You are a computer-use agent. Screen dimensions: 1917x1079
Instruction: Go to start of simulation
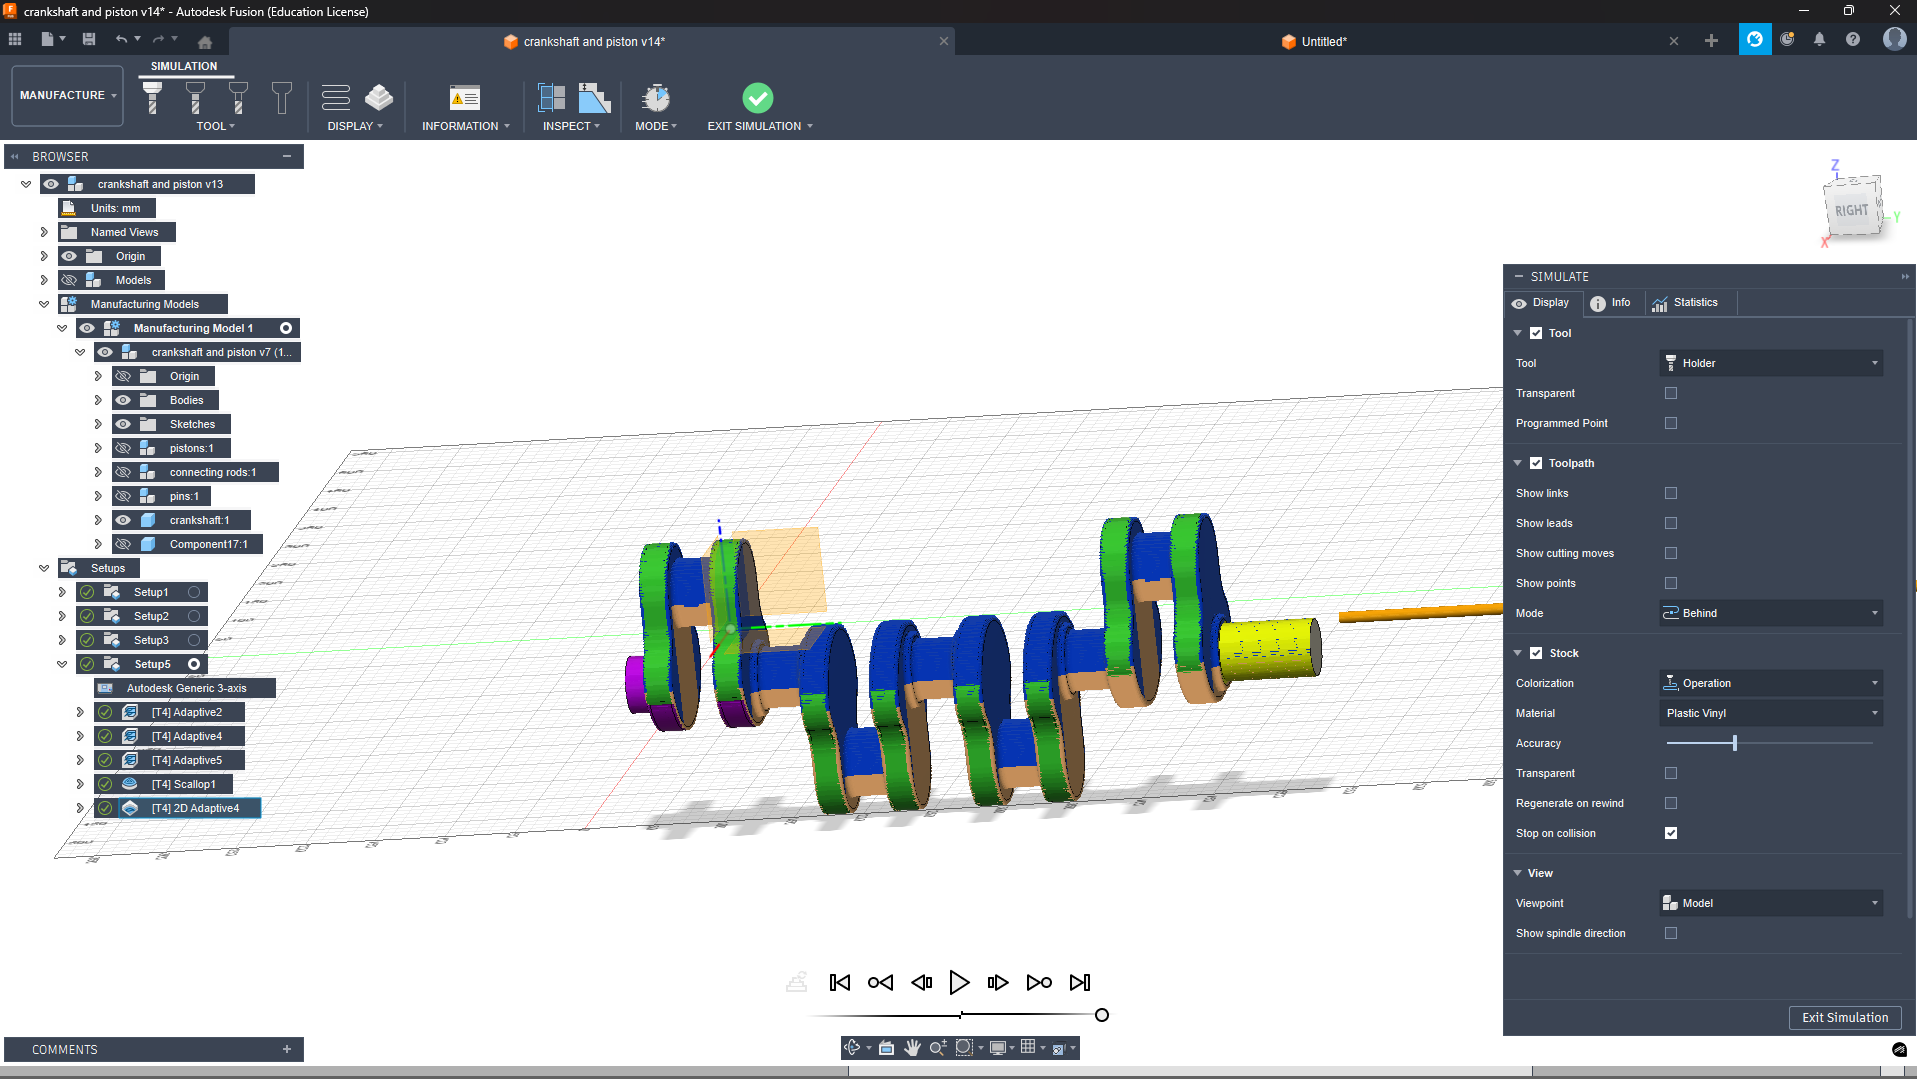[x=840, y=983]
